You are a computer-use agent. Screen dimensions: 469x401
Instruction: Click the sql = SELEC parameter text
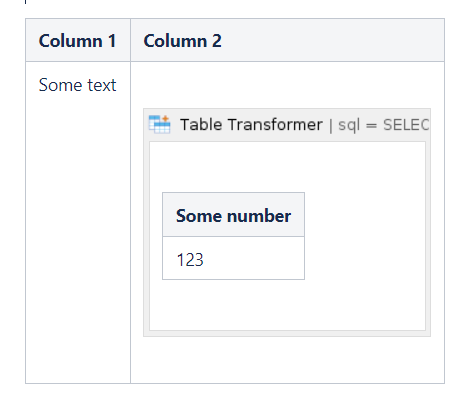click(383, 125)
